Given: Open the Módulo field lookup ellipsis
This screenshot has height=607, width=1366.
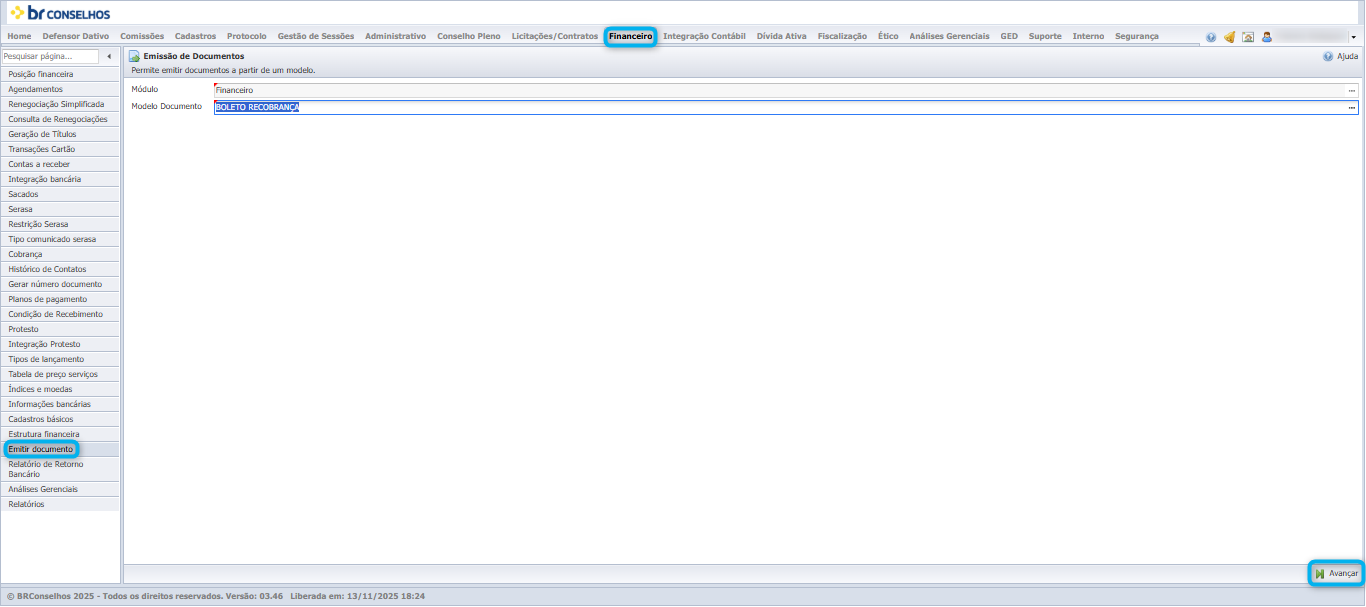Looking at the screenshot, I should pos(1351,90).
